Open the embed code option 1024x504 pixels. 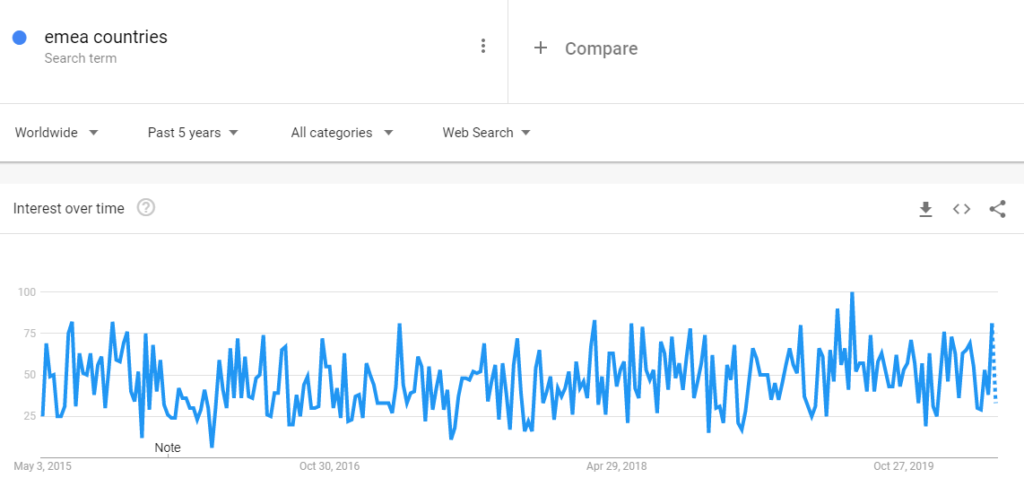point(961,209)
